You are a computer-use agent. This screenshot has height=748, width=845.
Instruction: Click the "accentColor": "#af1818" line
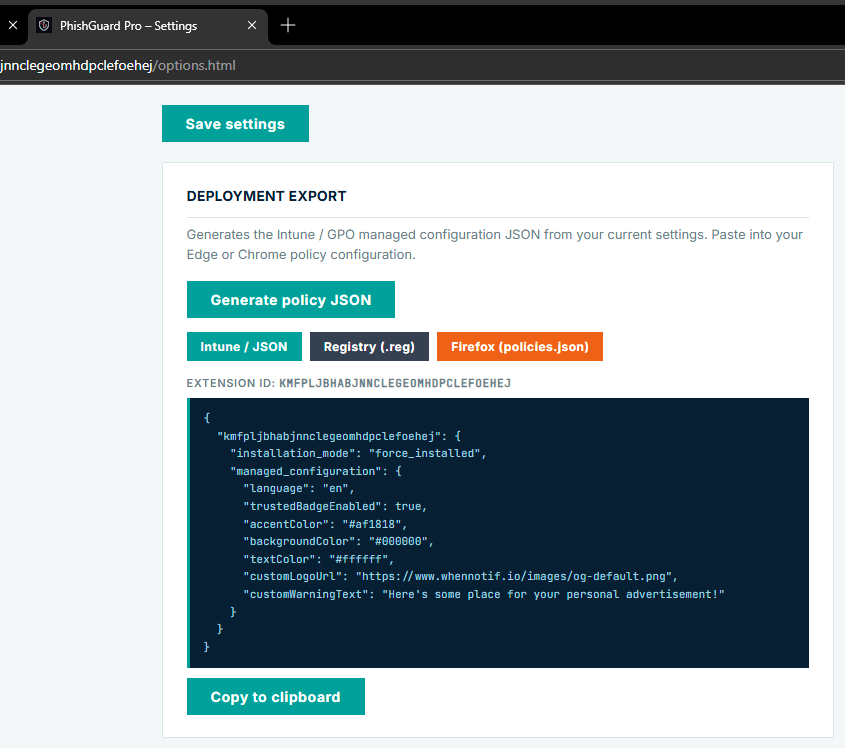pyautogui.click(x=325, y=524)
